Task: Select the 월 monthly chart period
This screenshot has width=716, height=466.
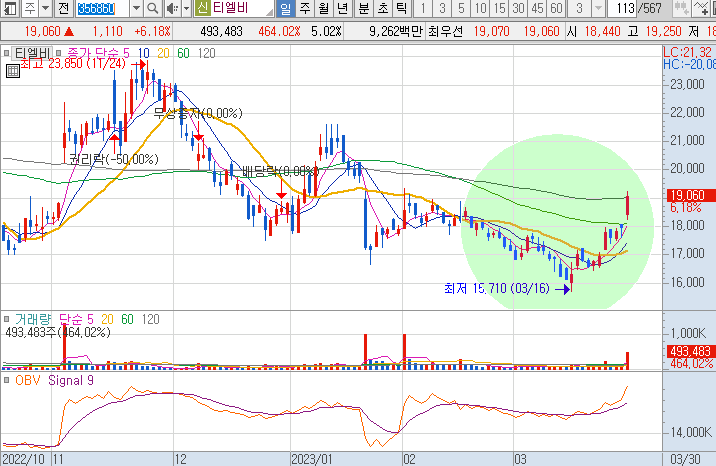Action: 324,8
